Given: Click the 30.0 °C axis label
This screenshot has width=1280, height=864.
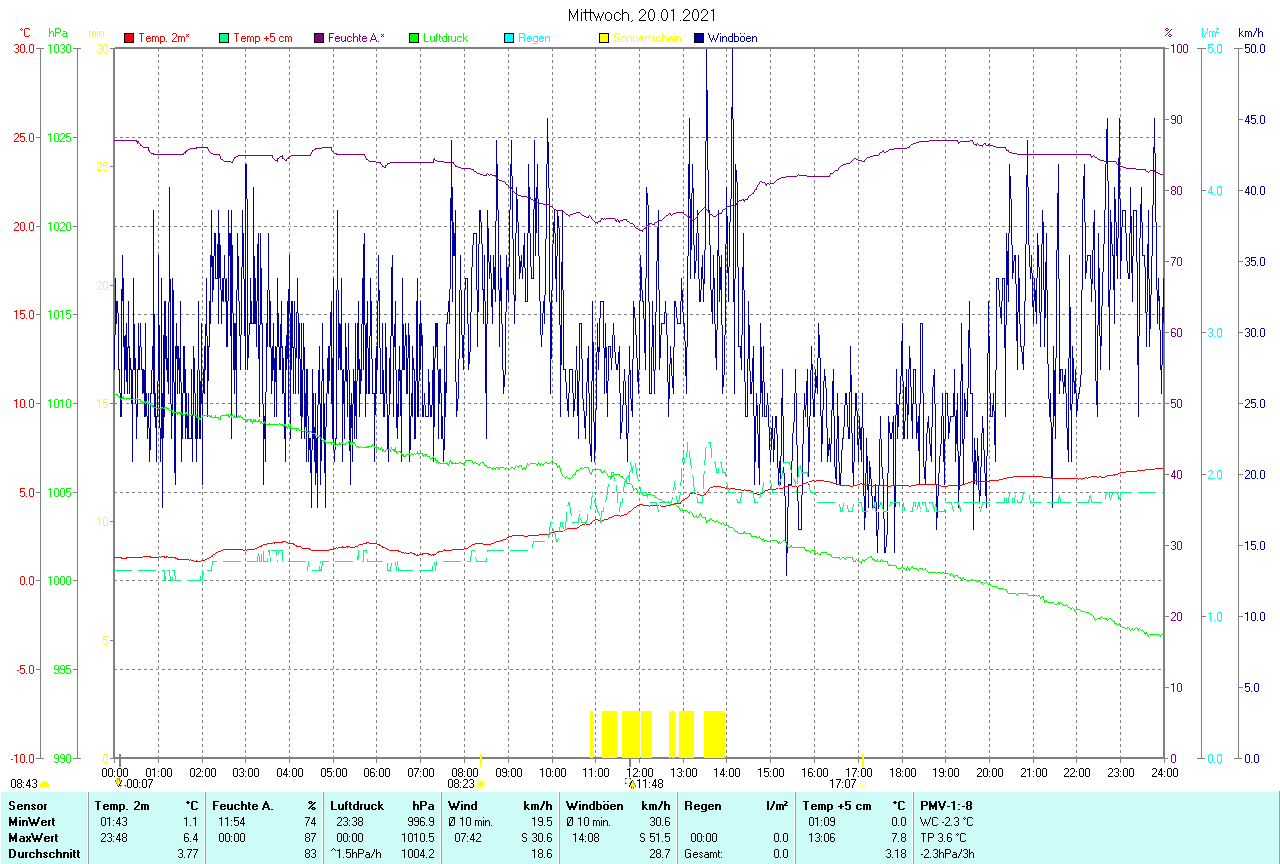Looking at the screenshot, I should point(23,49).
